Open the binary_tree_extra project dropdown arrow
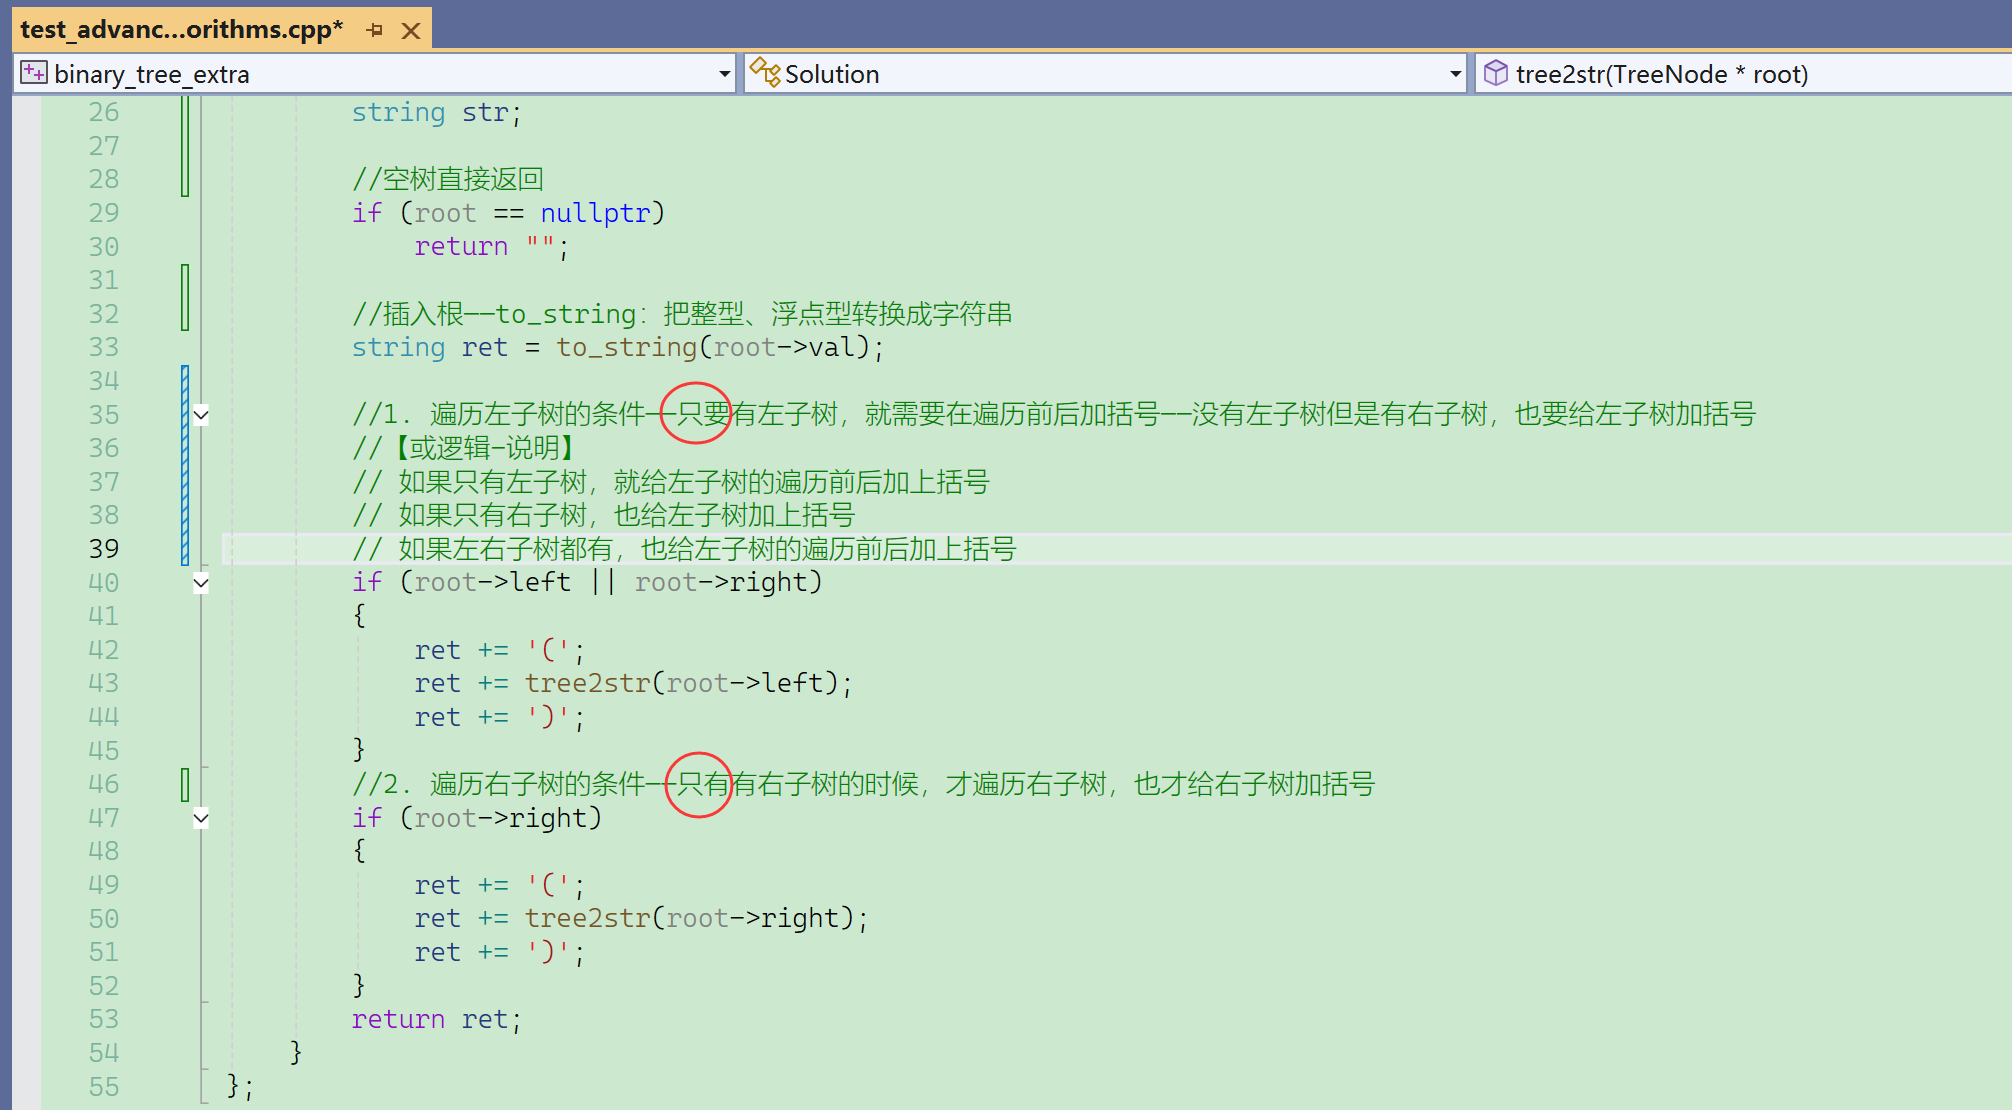The height and width of the screenshot is (1110, 2012). tap(724, 74)
